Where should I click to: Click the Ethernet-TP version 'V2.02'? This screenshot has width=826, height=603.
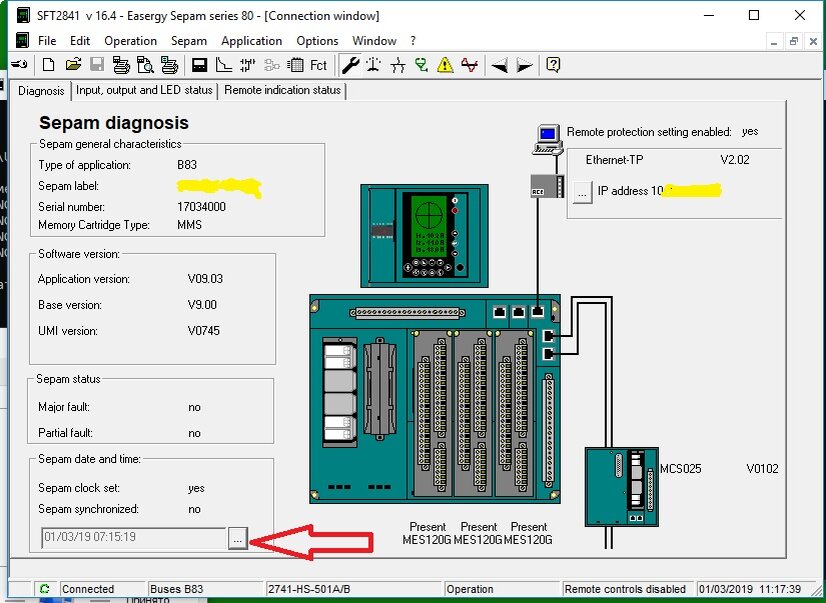(735, 160)
